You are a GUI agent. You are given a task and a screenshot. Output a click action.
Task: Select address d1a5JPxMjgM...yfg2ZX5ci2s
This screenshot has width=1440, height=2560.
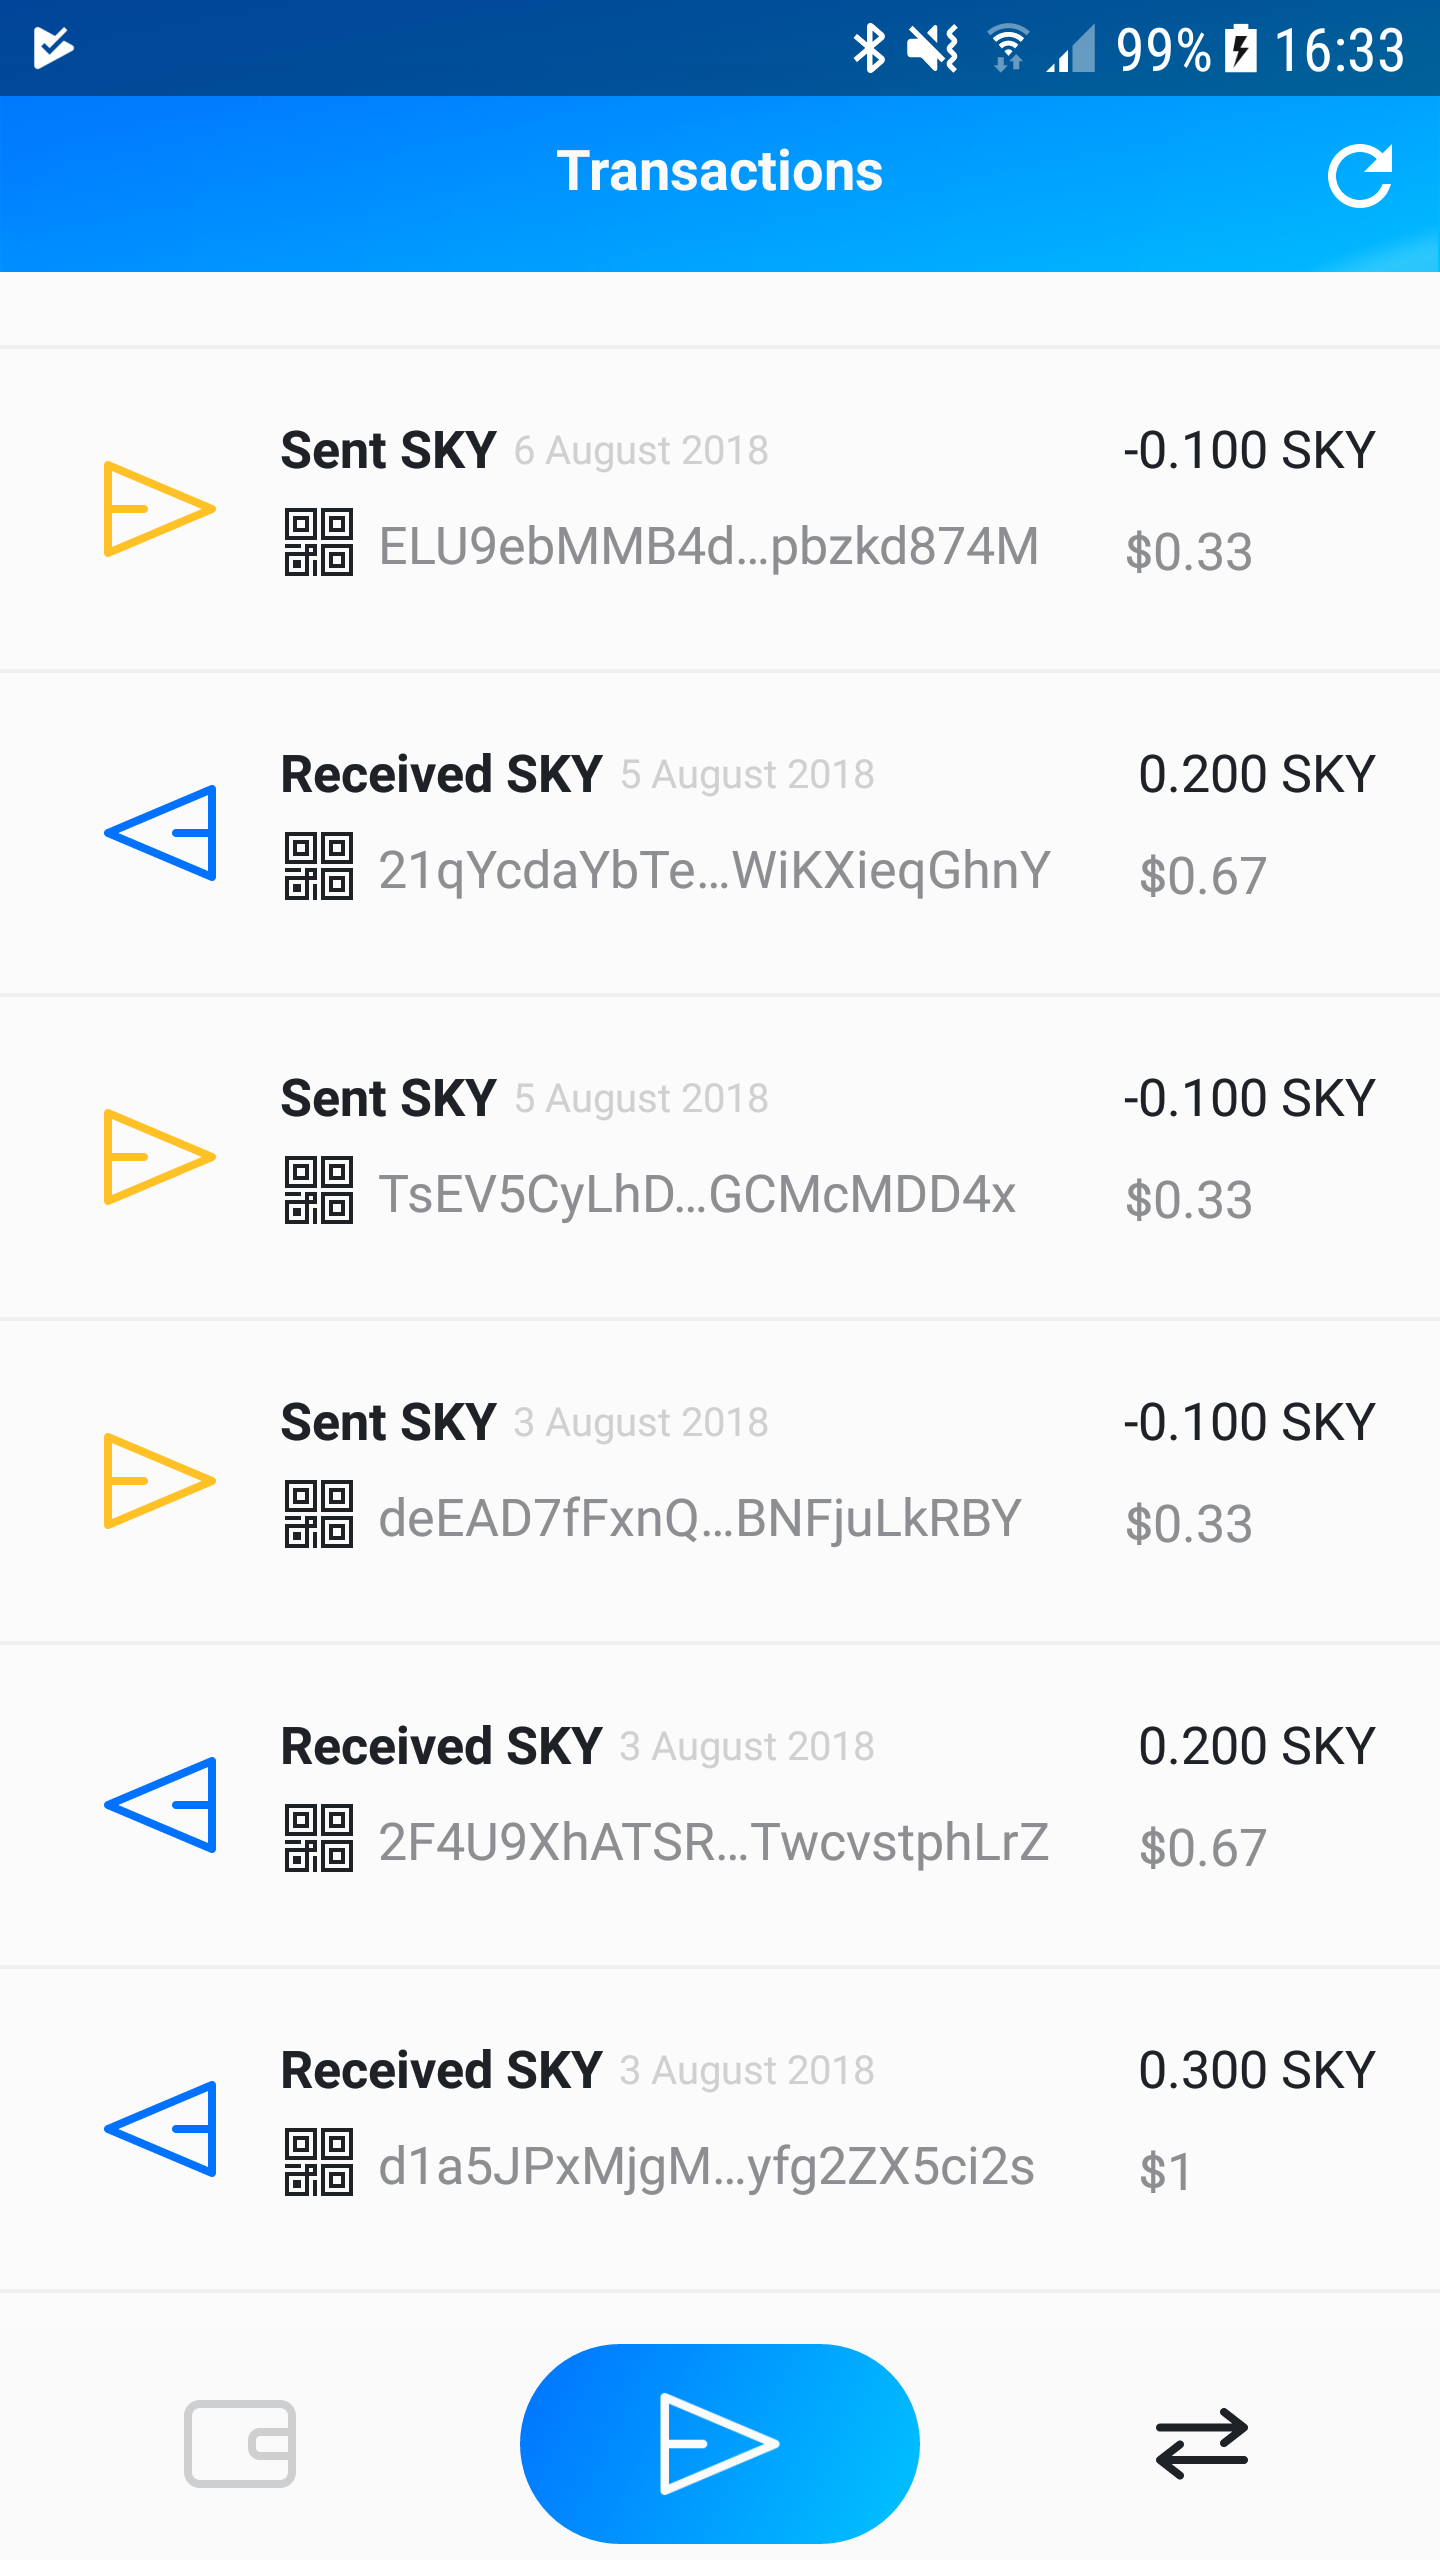[706, 2167]
